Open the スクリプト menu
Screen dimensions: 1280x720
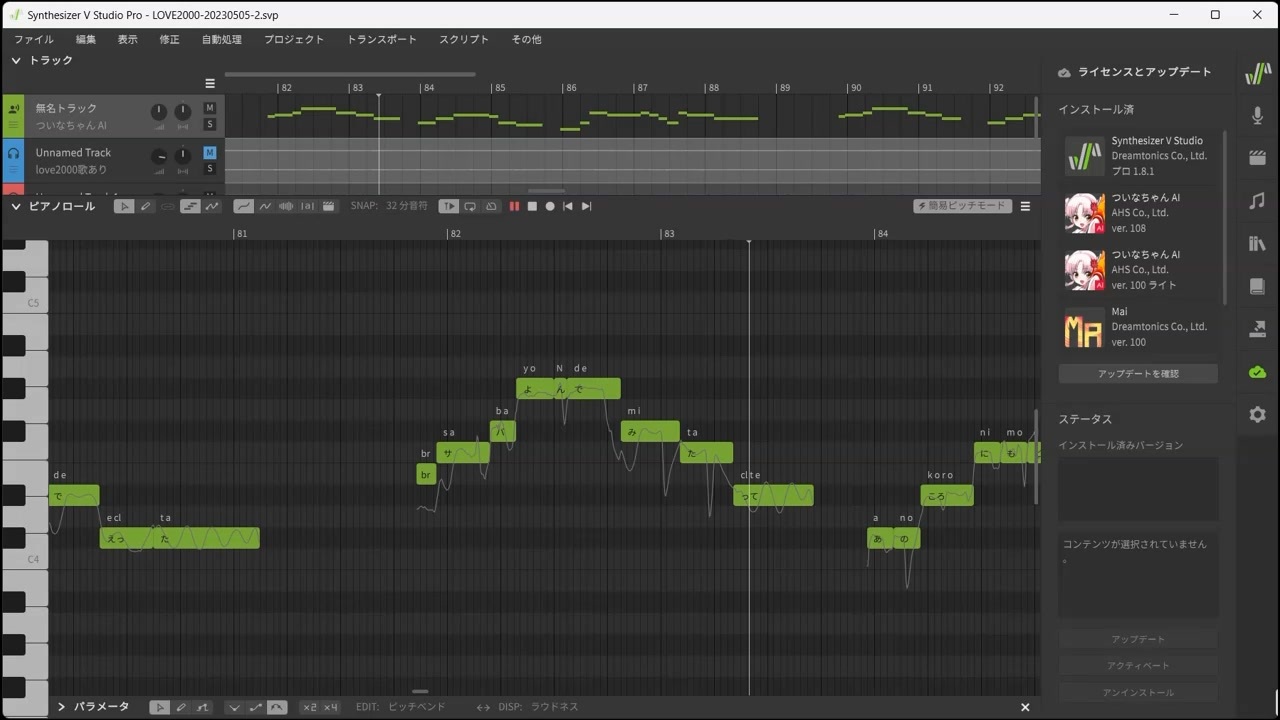pyautogui.click(x=464, y=39)
